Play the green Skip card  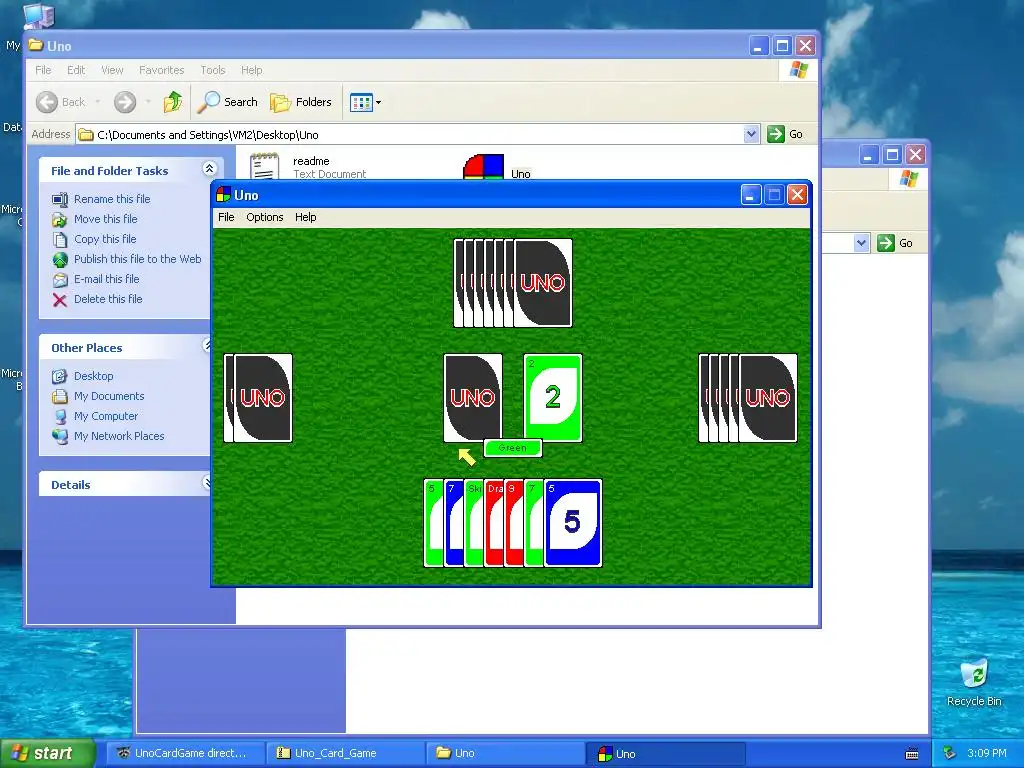click(473, 523)
